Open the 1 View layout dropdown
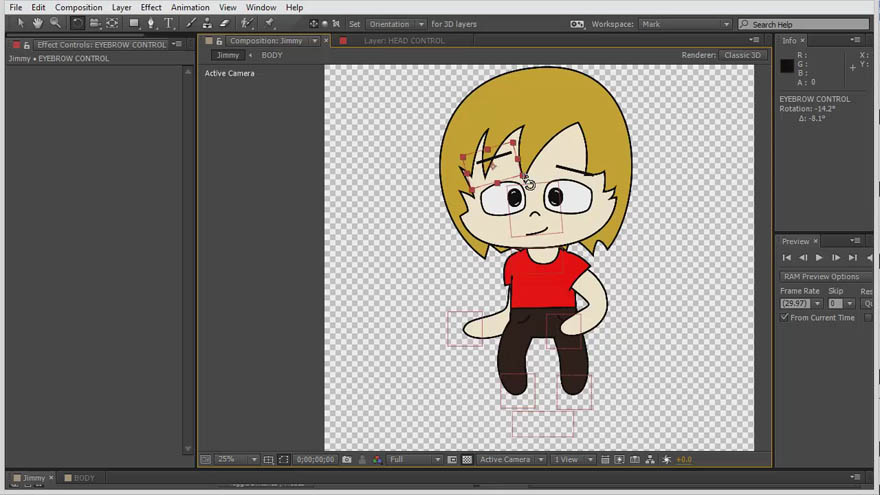880x495 pixels. point(572,460)
